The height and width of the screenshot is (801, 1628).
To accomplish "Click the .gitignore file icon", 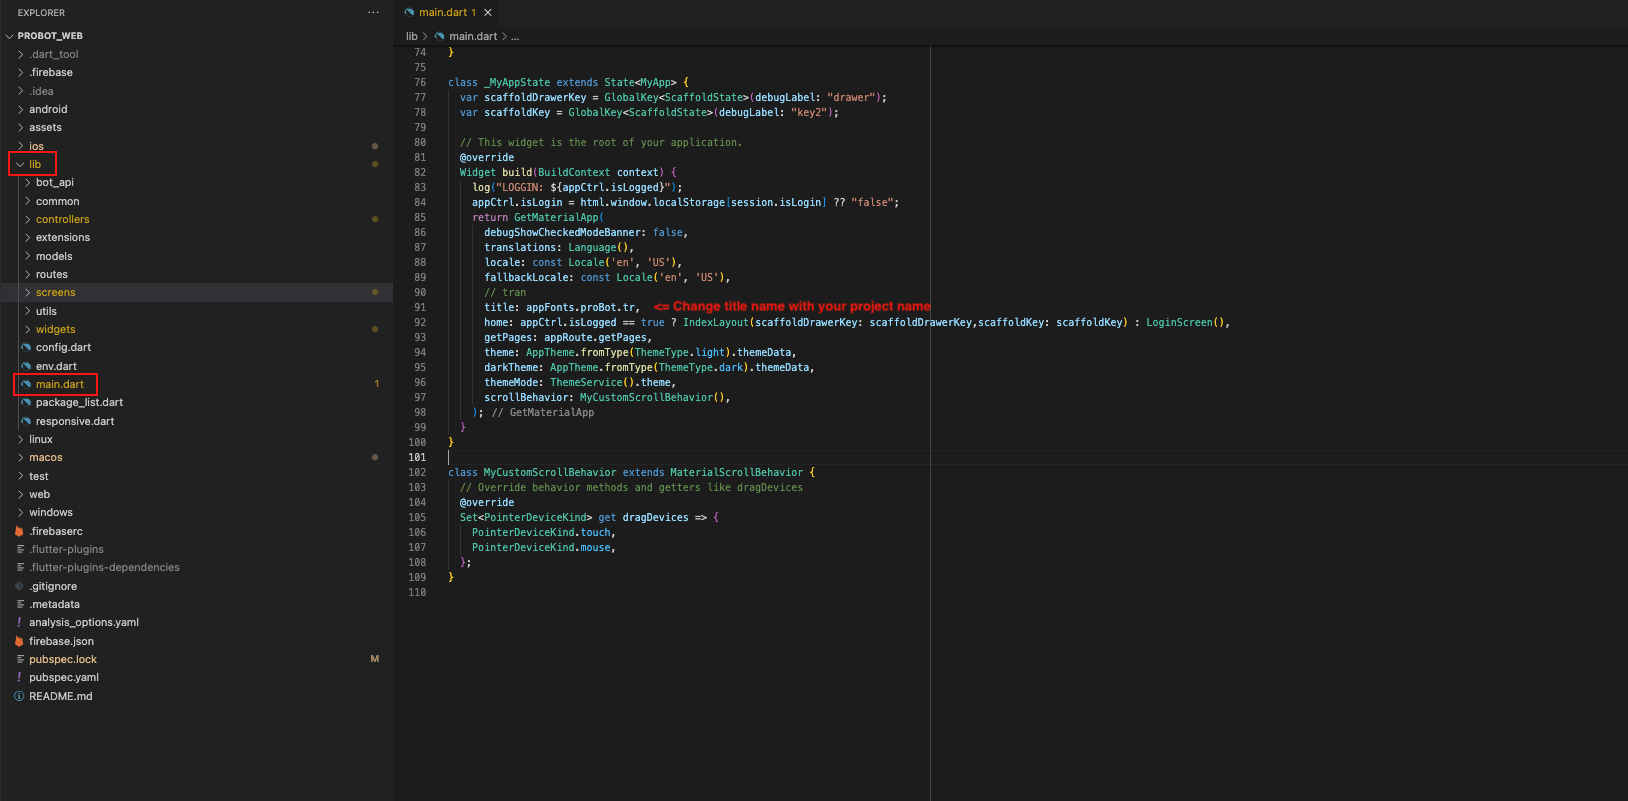I will [x=19, y=587].
